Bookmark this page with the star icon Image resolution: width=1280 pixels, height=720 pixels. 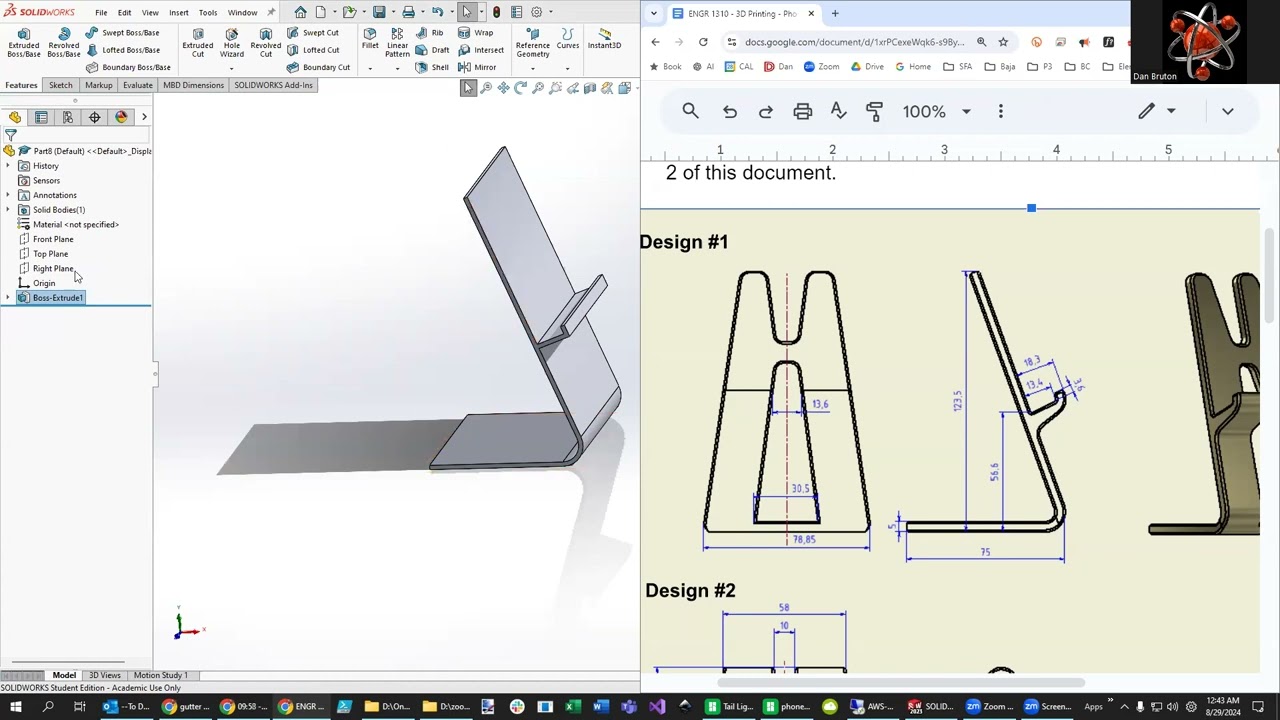pos(1003,42)
